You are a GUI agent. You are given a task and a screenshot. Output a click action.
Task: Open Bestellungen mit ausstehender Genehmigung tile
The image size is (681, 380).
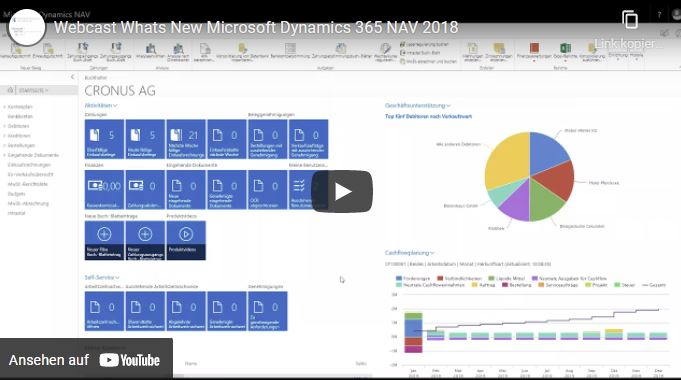(x=268, y=139)
